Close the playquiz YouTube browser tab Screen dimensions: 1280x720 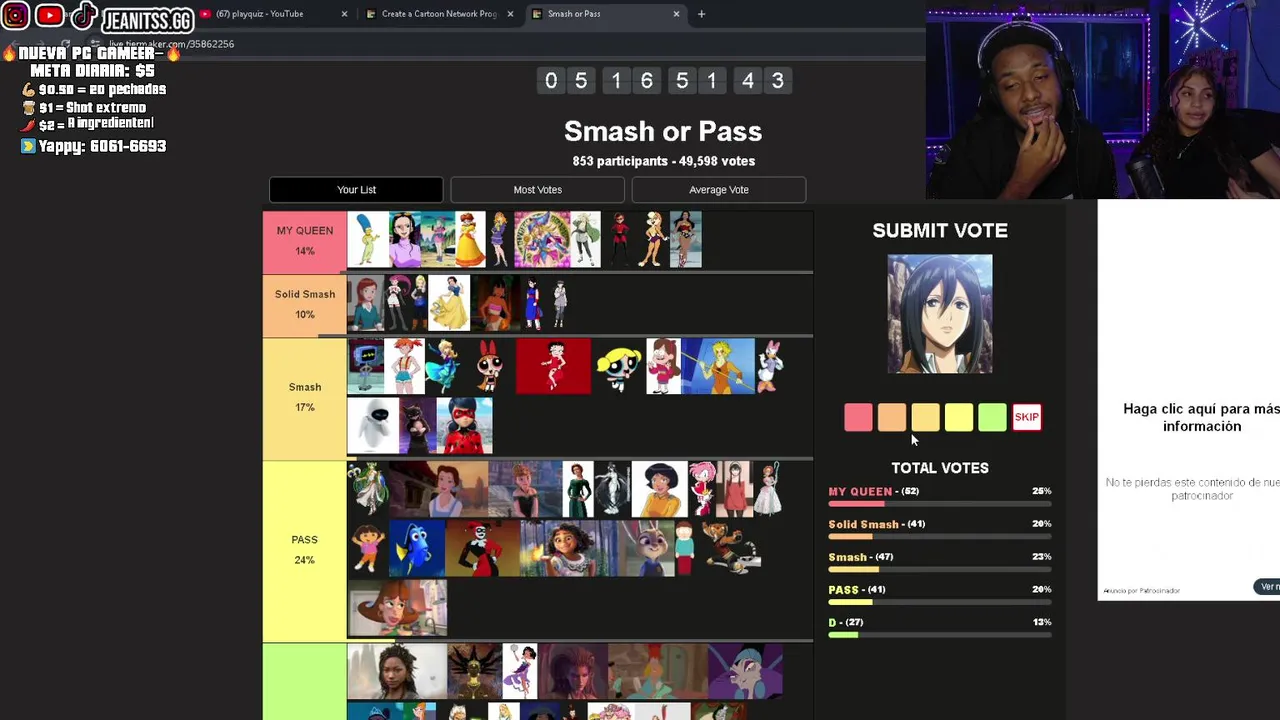point(344,14)
